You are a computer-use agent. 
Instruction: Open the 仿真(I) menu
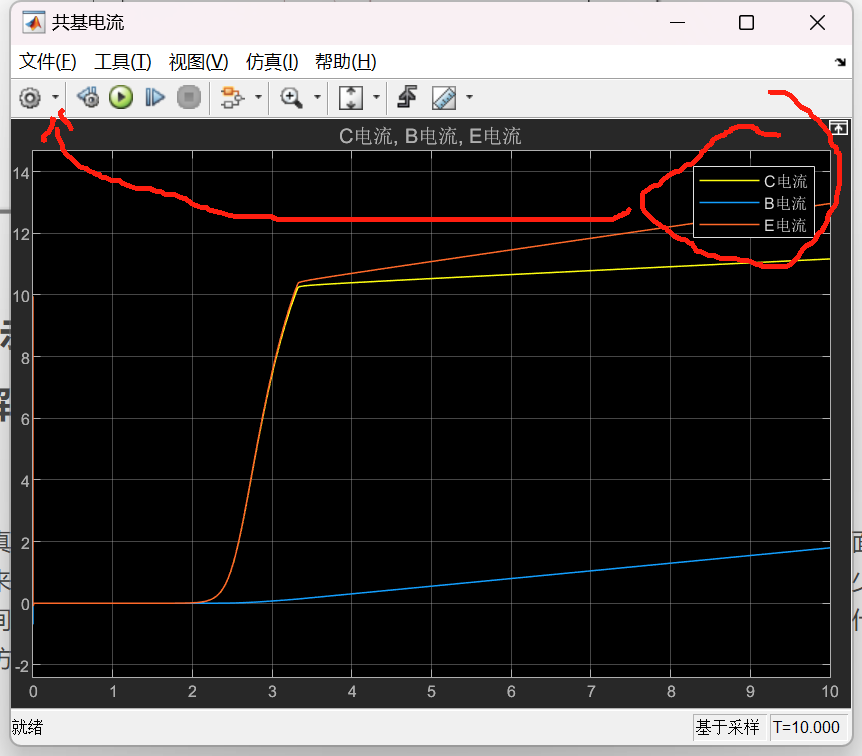click(272, 62)
